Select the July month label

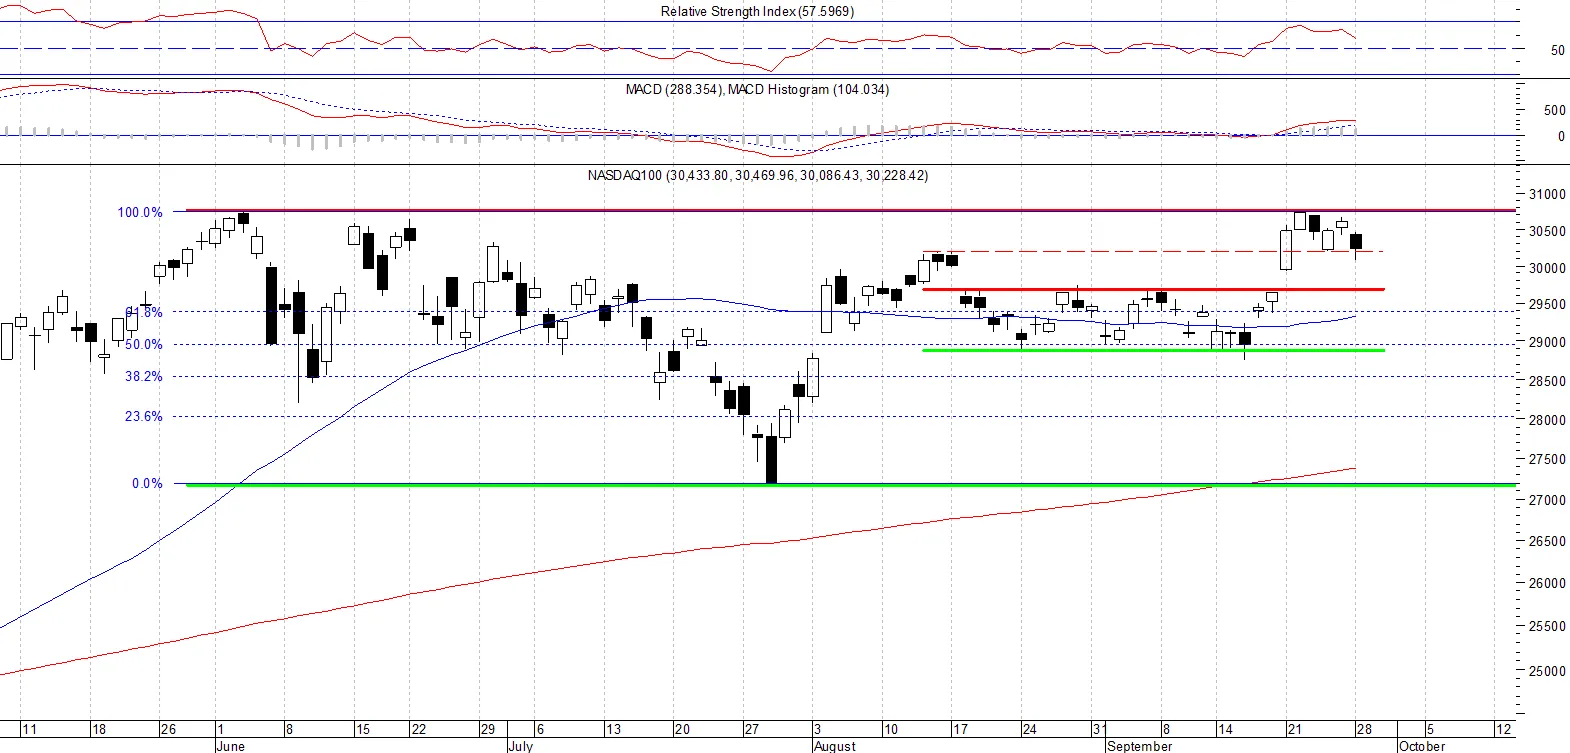point(521,746)
